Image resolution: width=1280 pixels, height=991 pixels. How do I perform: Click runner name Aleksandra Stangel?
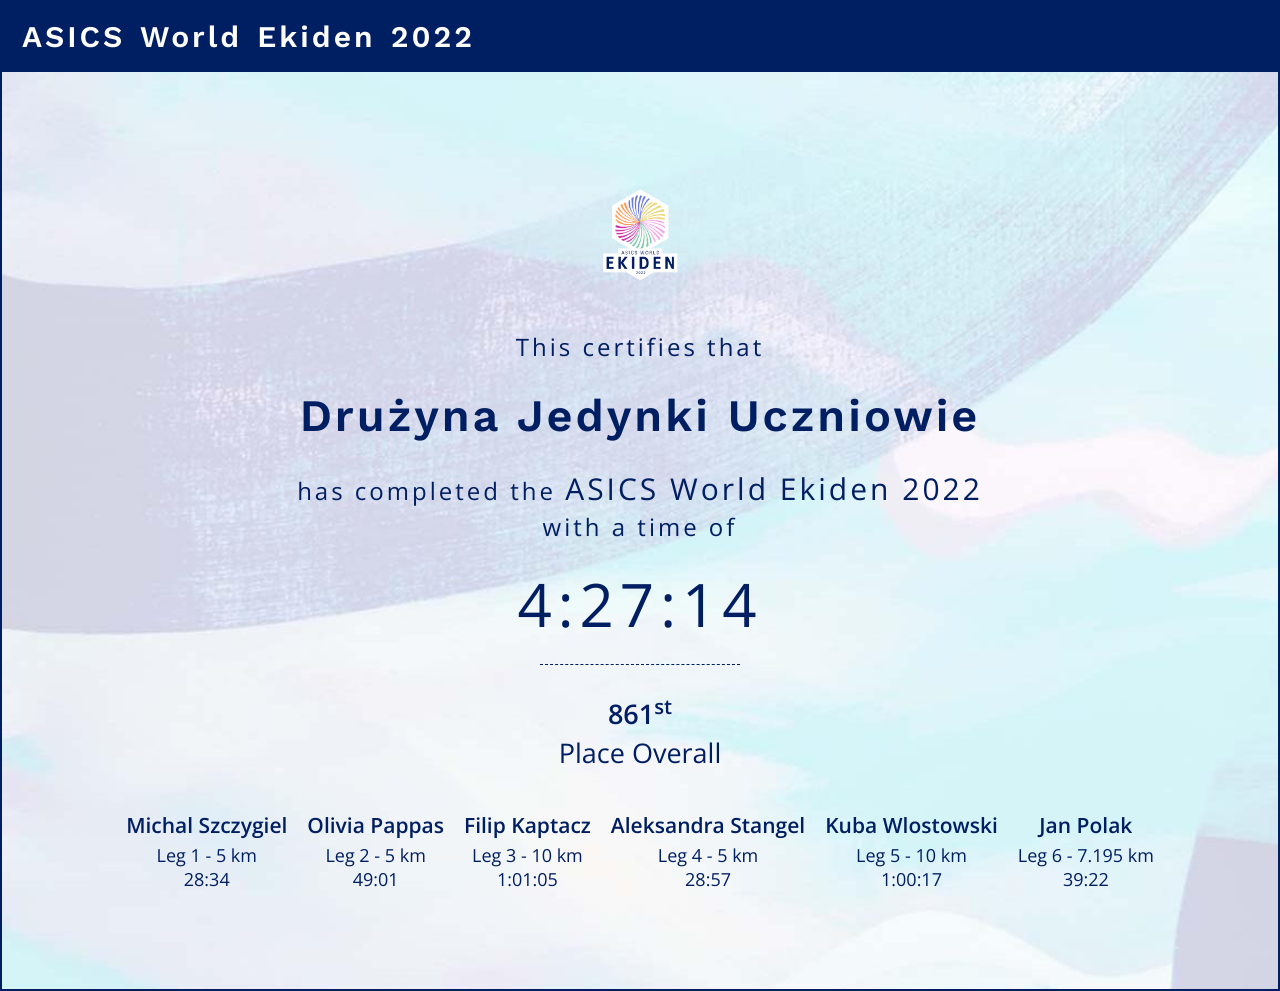pos(708,826)
